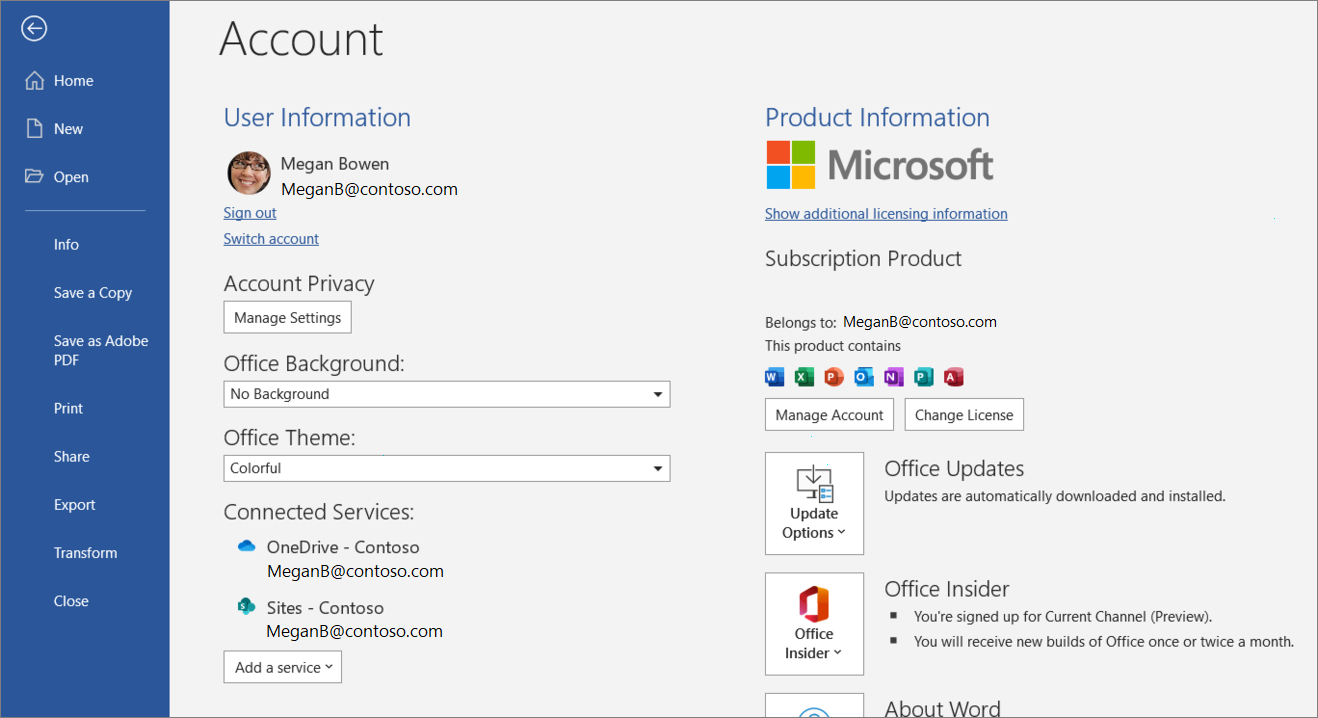
Task: Click the OneNote app icon under product contains
Action: pos(894,377)
